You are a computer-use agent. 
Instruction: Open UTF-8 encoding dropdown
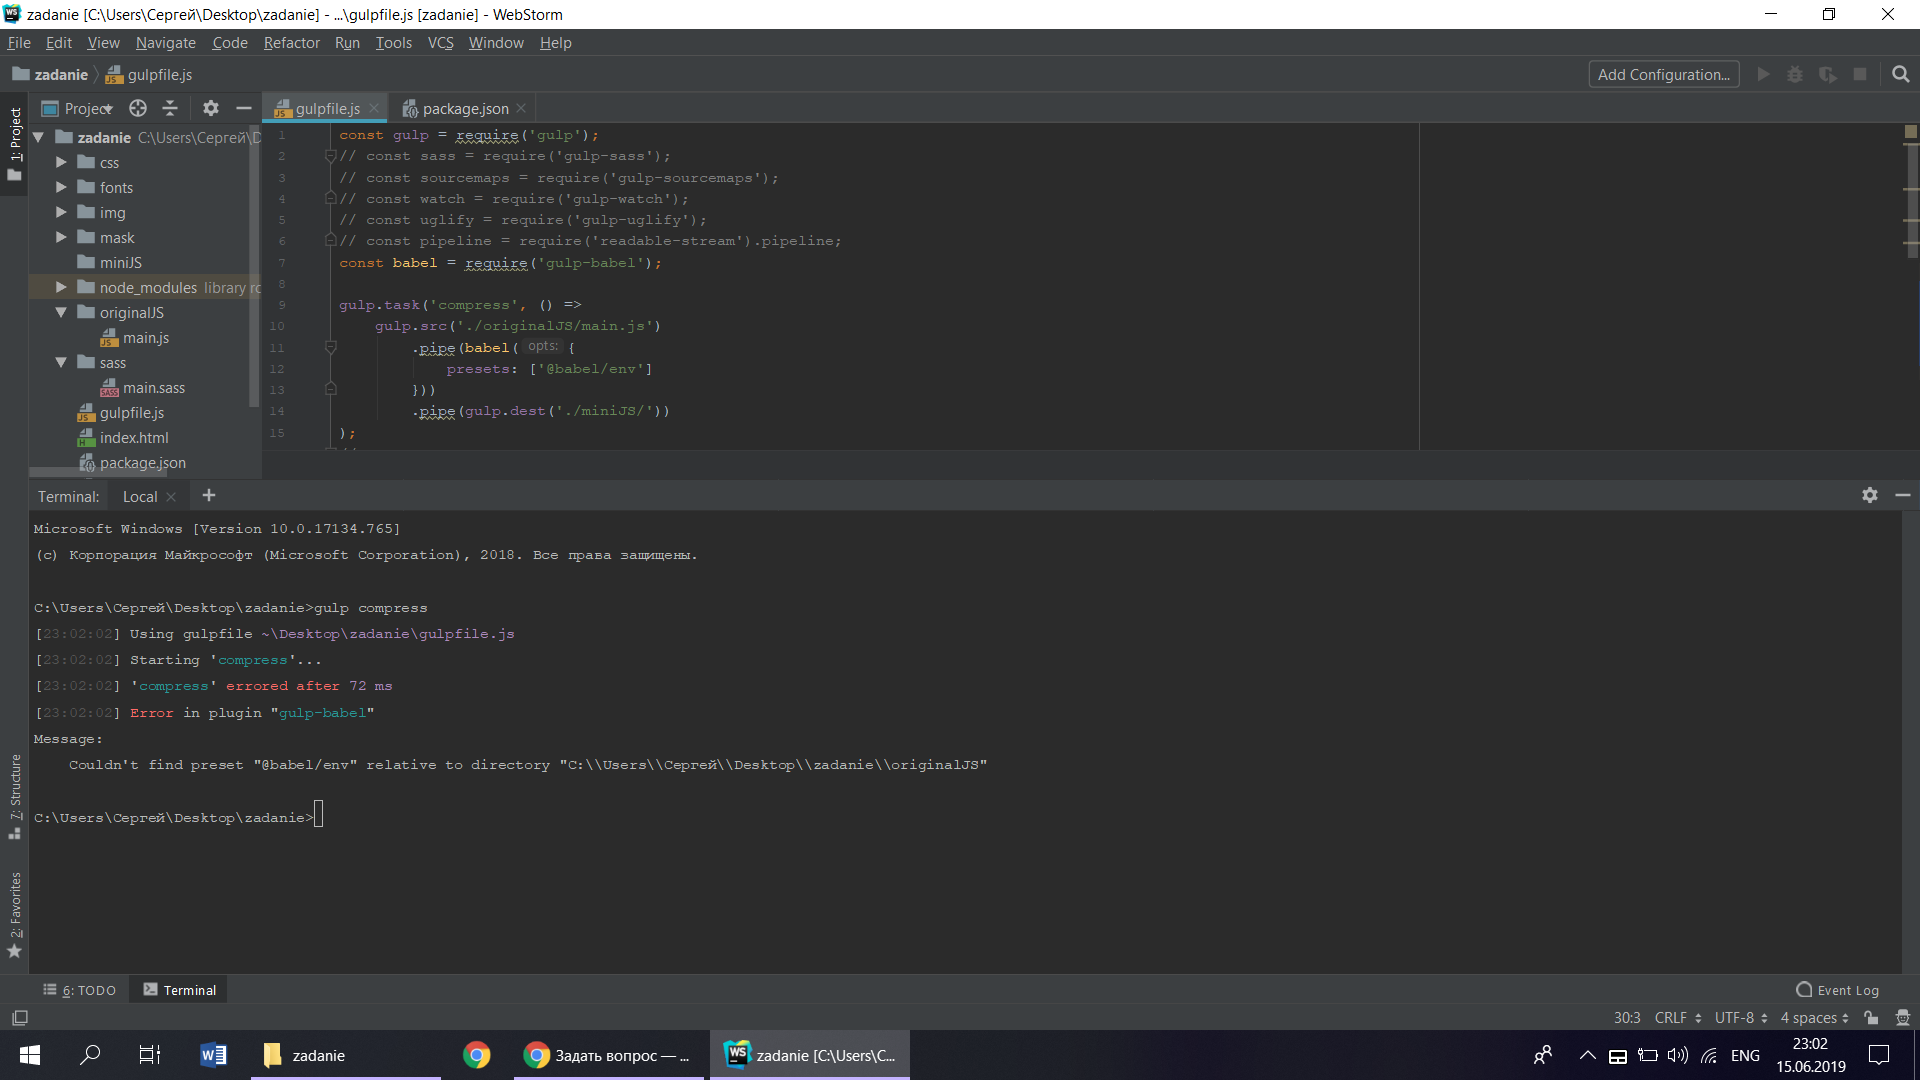point(1741,1018)
